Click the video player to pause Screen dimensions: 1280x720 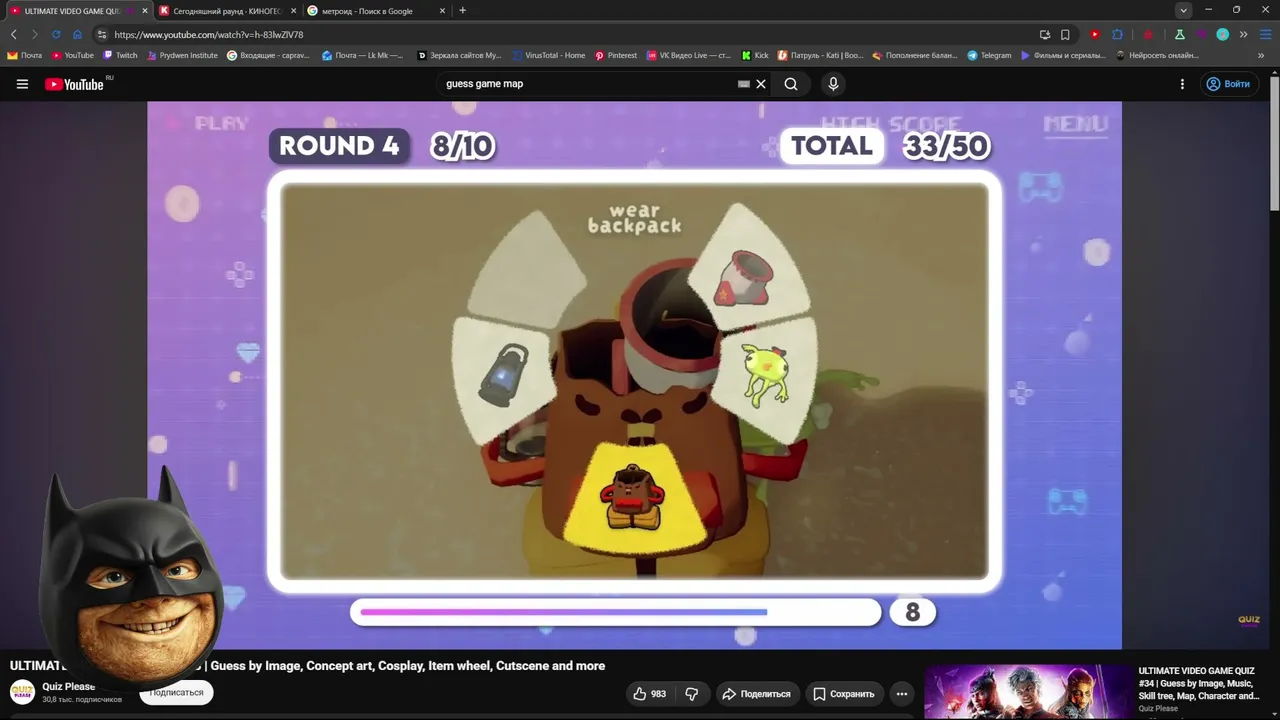click(634, 375)
